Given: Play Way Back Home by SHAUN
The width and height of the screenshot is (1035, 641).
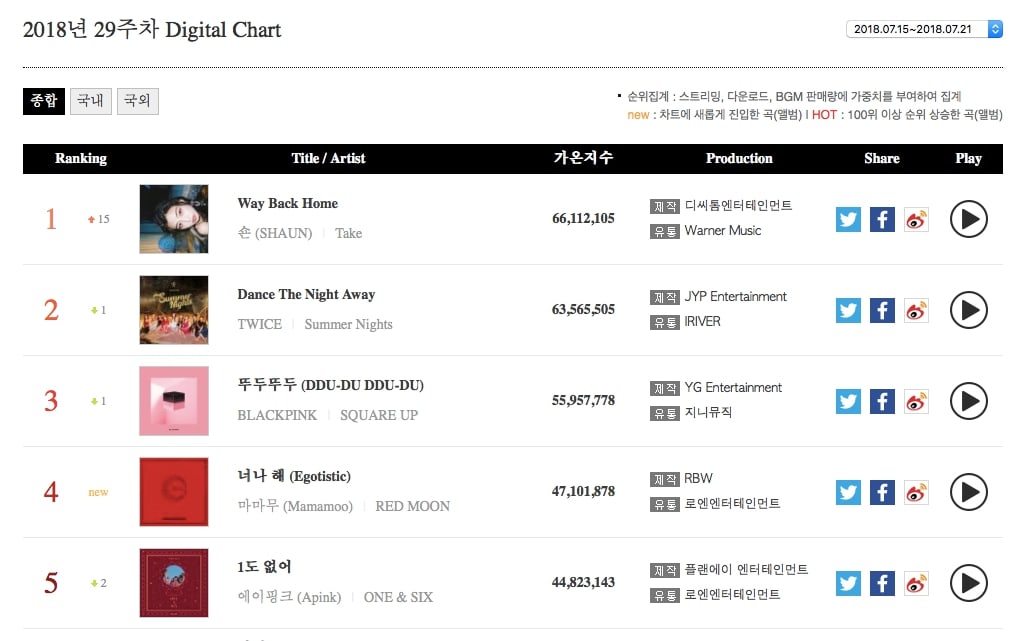Looking at the screenshot, I should 968,219.
